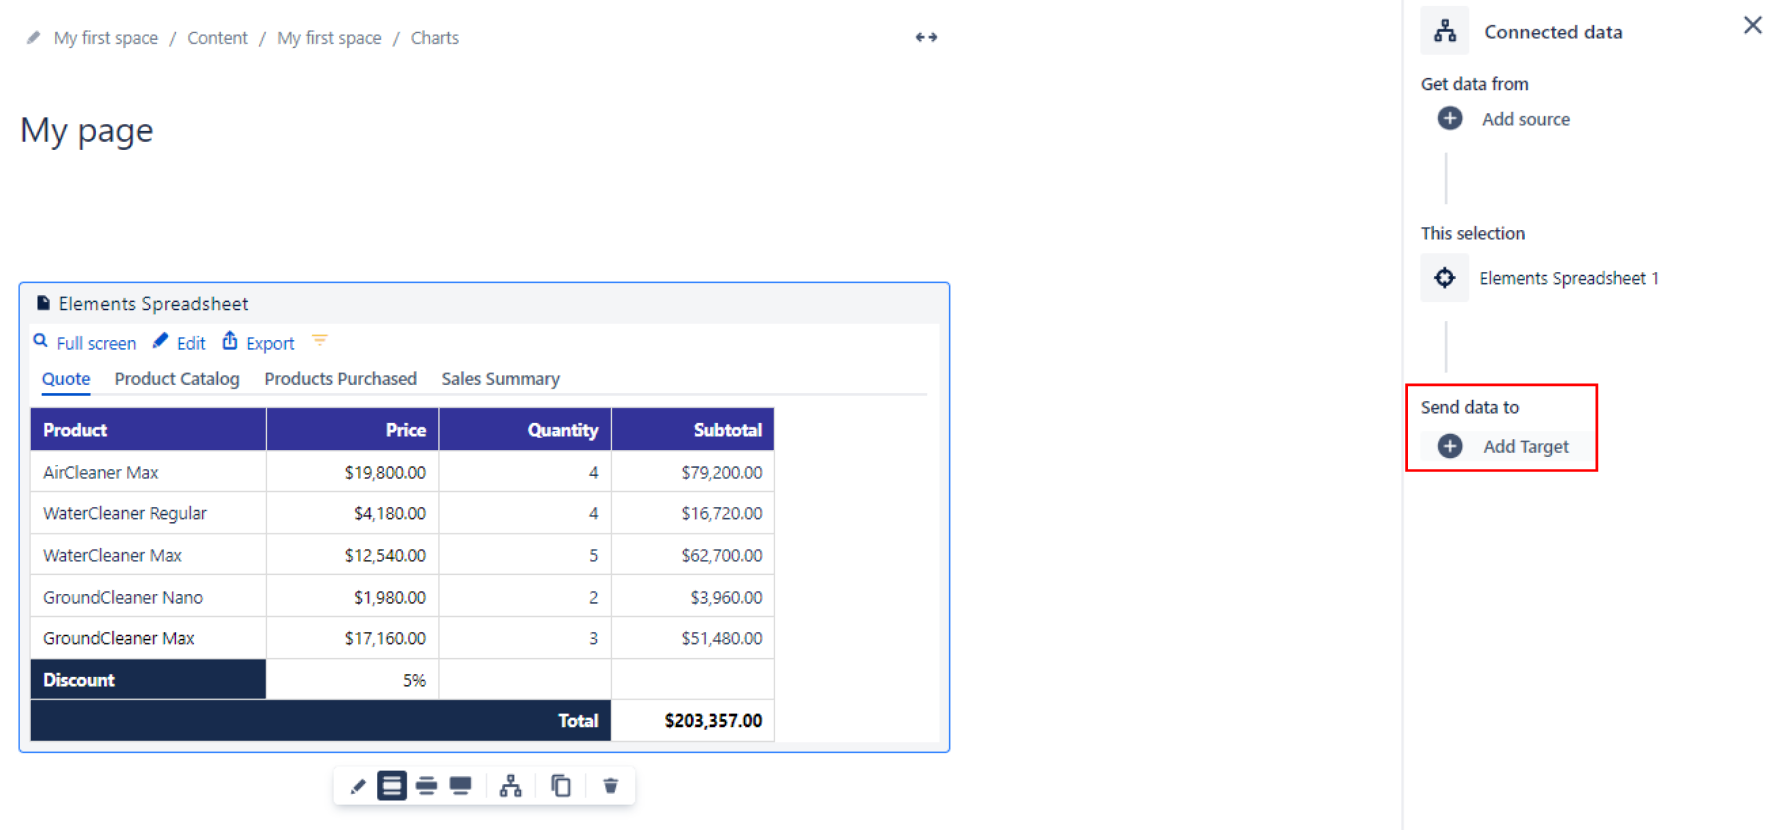Click the My page title
The height and width of the screenshot is (830, 1769).
tap(87, 131)
